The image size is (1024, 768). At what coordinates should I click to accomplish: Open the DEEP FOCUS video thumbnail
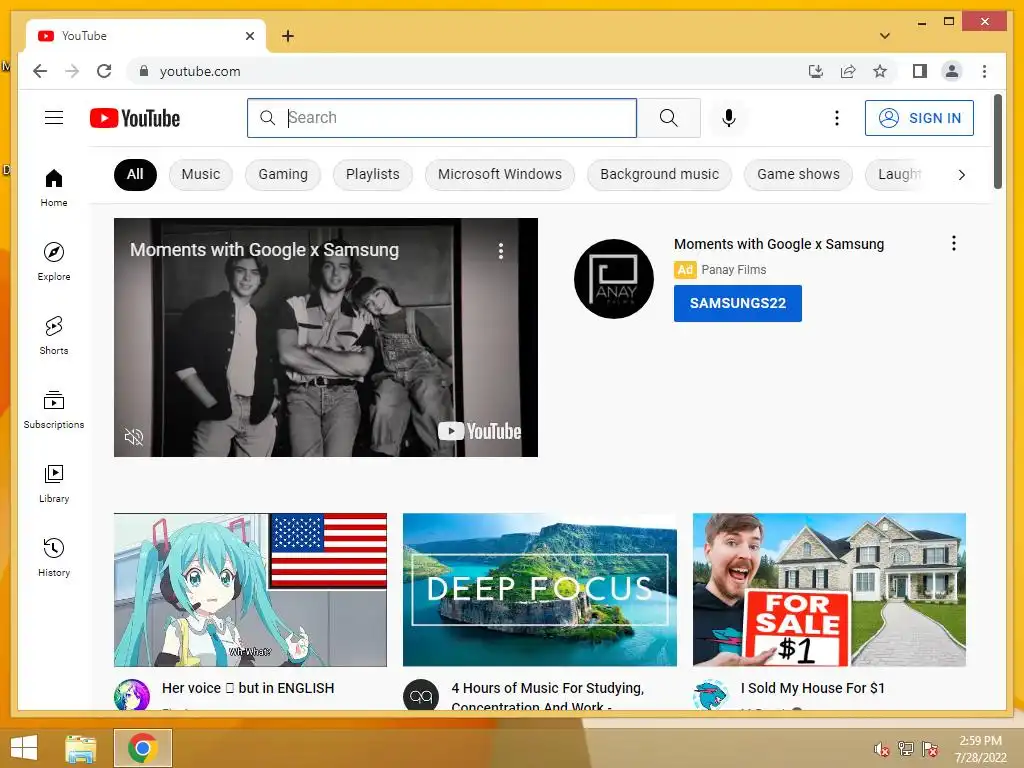click(x=539, y=590)
